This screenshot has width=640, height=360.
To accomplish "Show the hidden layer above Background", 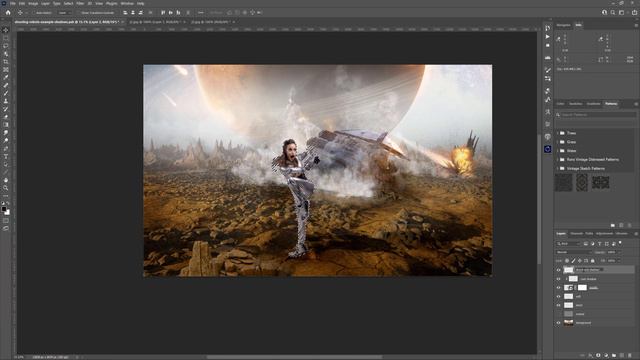I will coord(558,314).
